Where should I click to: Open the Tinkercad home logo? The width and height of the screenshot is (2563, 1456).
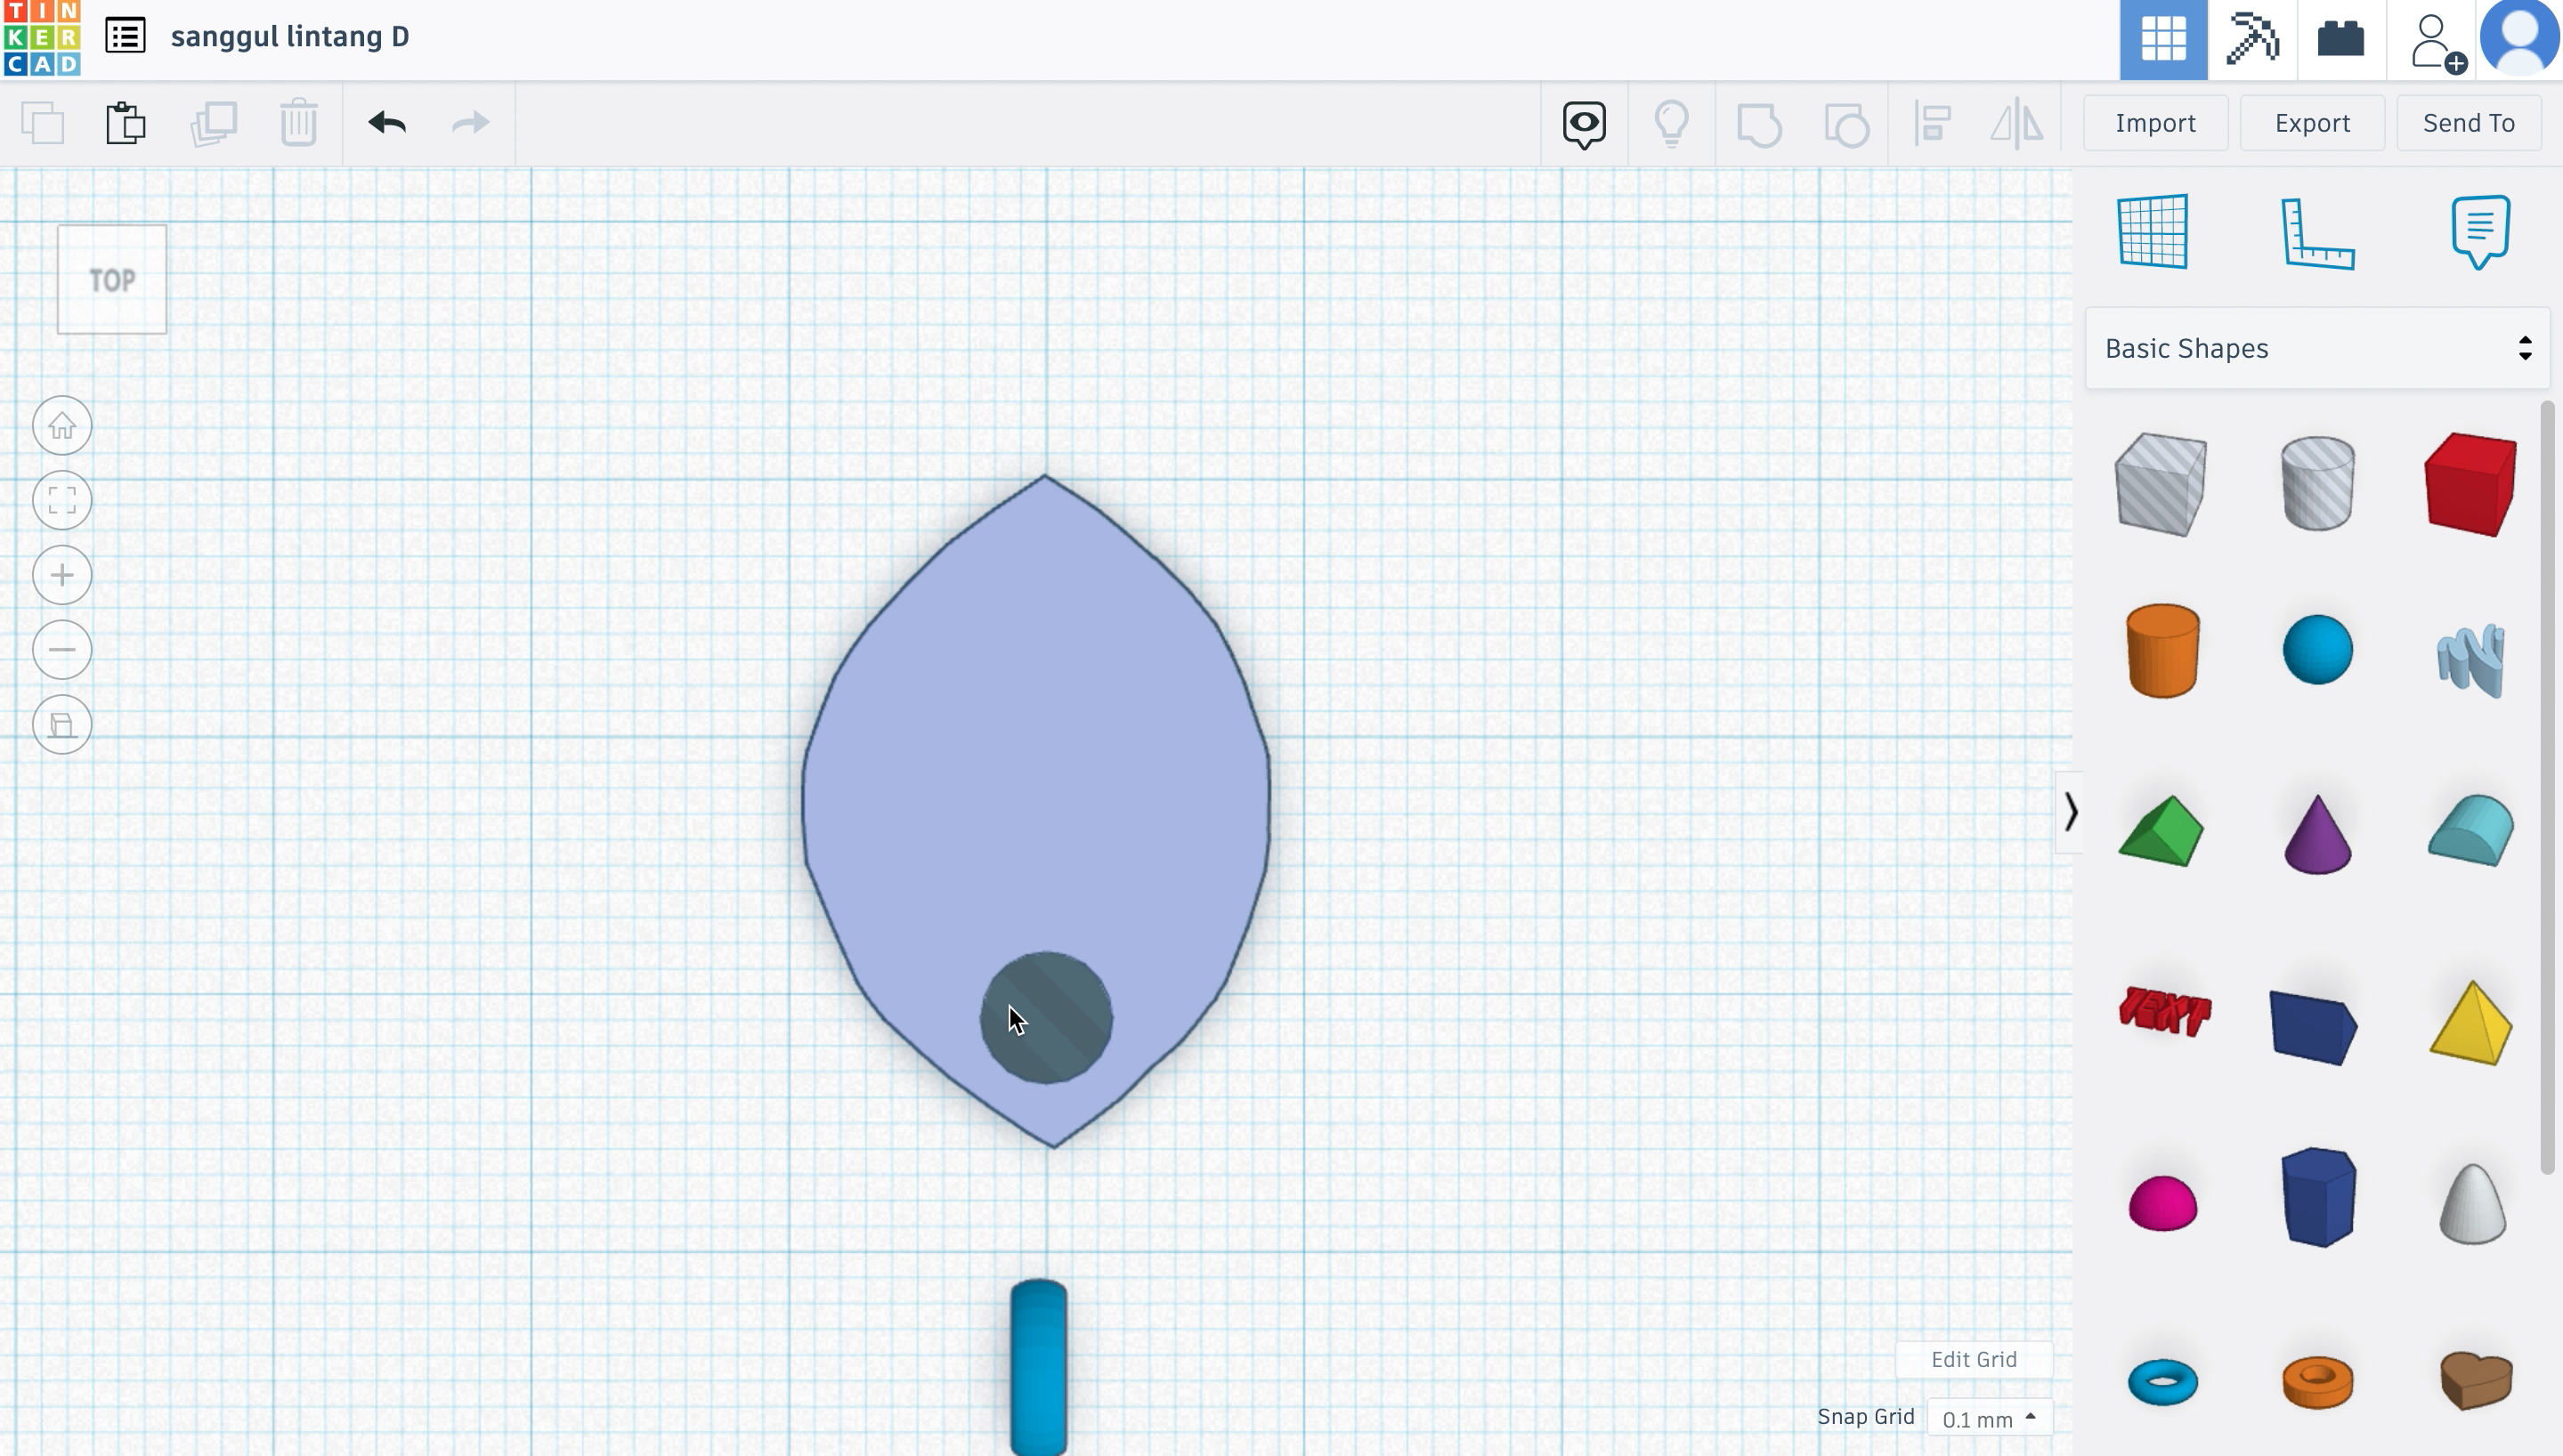[x=42, y=38]
